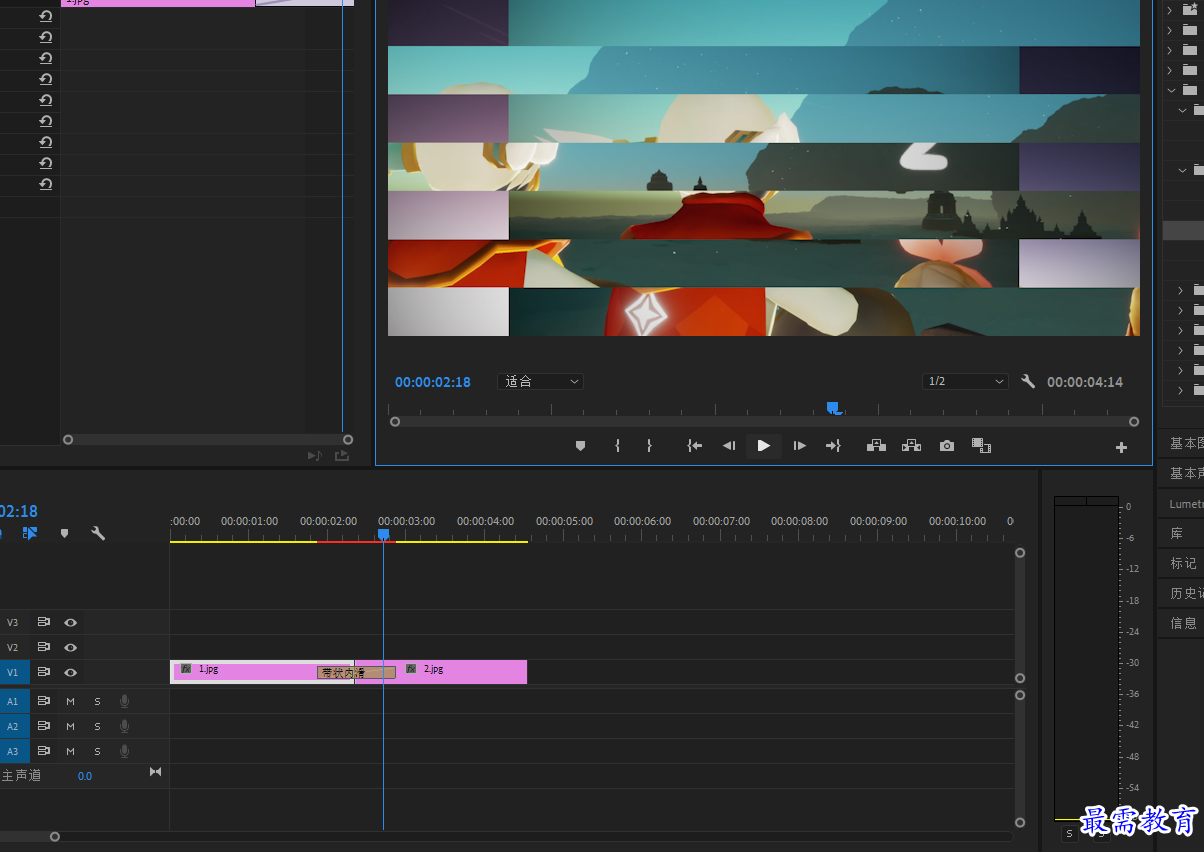
Task: Open the Comparison View button
Action: pos(981,446)
